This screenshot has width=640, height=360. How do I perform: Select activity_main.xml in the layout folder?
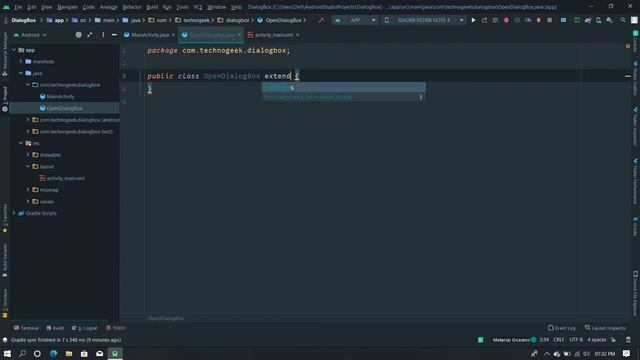[65, 178]
